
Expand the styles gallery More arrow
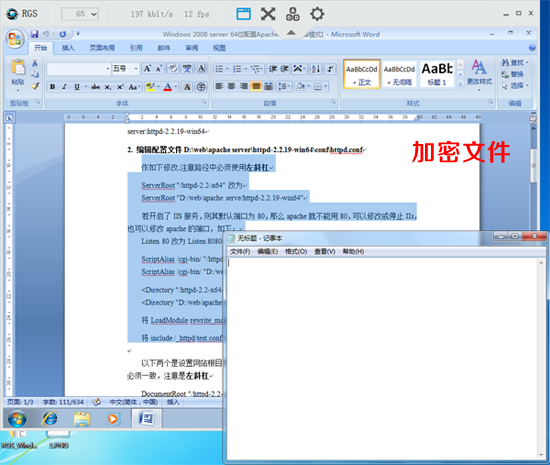[461, 84]
